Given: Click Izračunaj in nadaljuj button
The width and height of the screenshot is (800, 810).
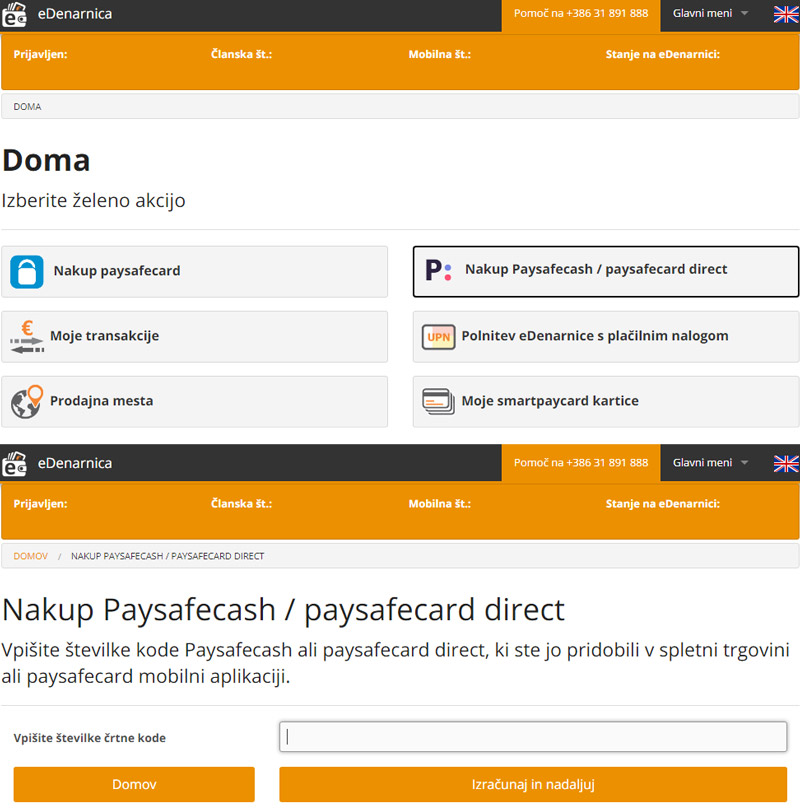Looking at the screenshot, I should [533, 784].
